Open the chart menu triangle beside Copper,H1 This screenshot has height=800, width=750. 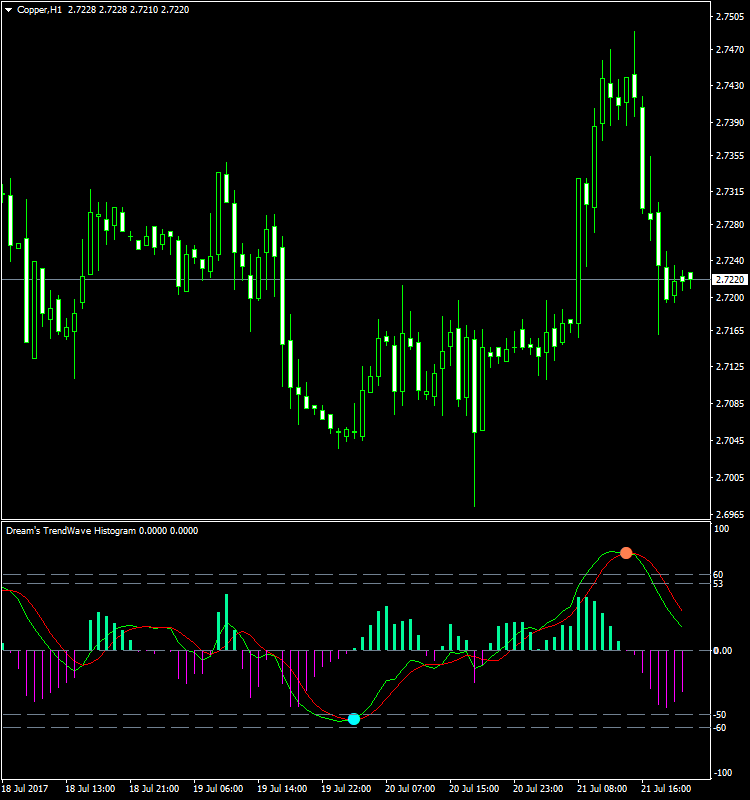click(9, 10)
